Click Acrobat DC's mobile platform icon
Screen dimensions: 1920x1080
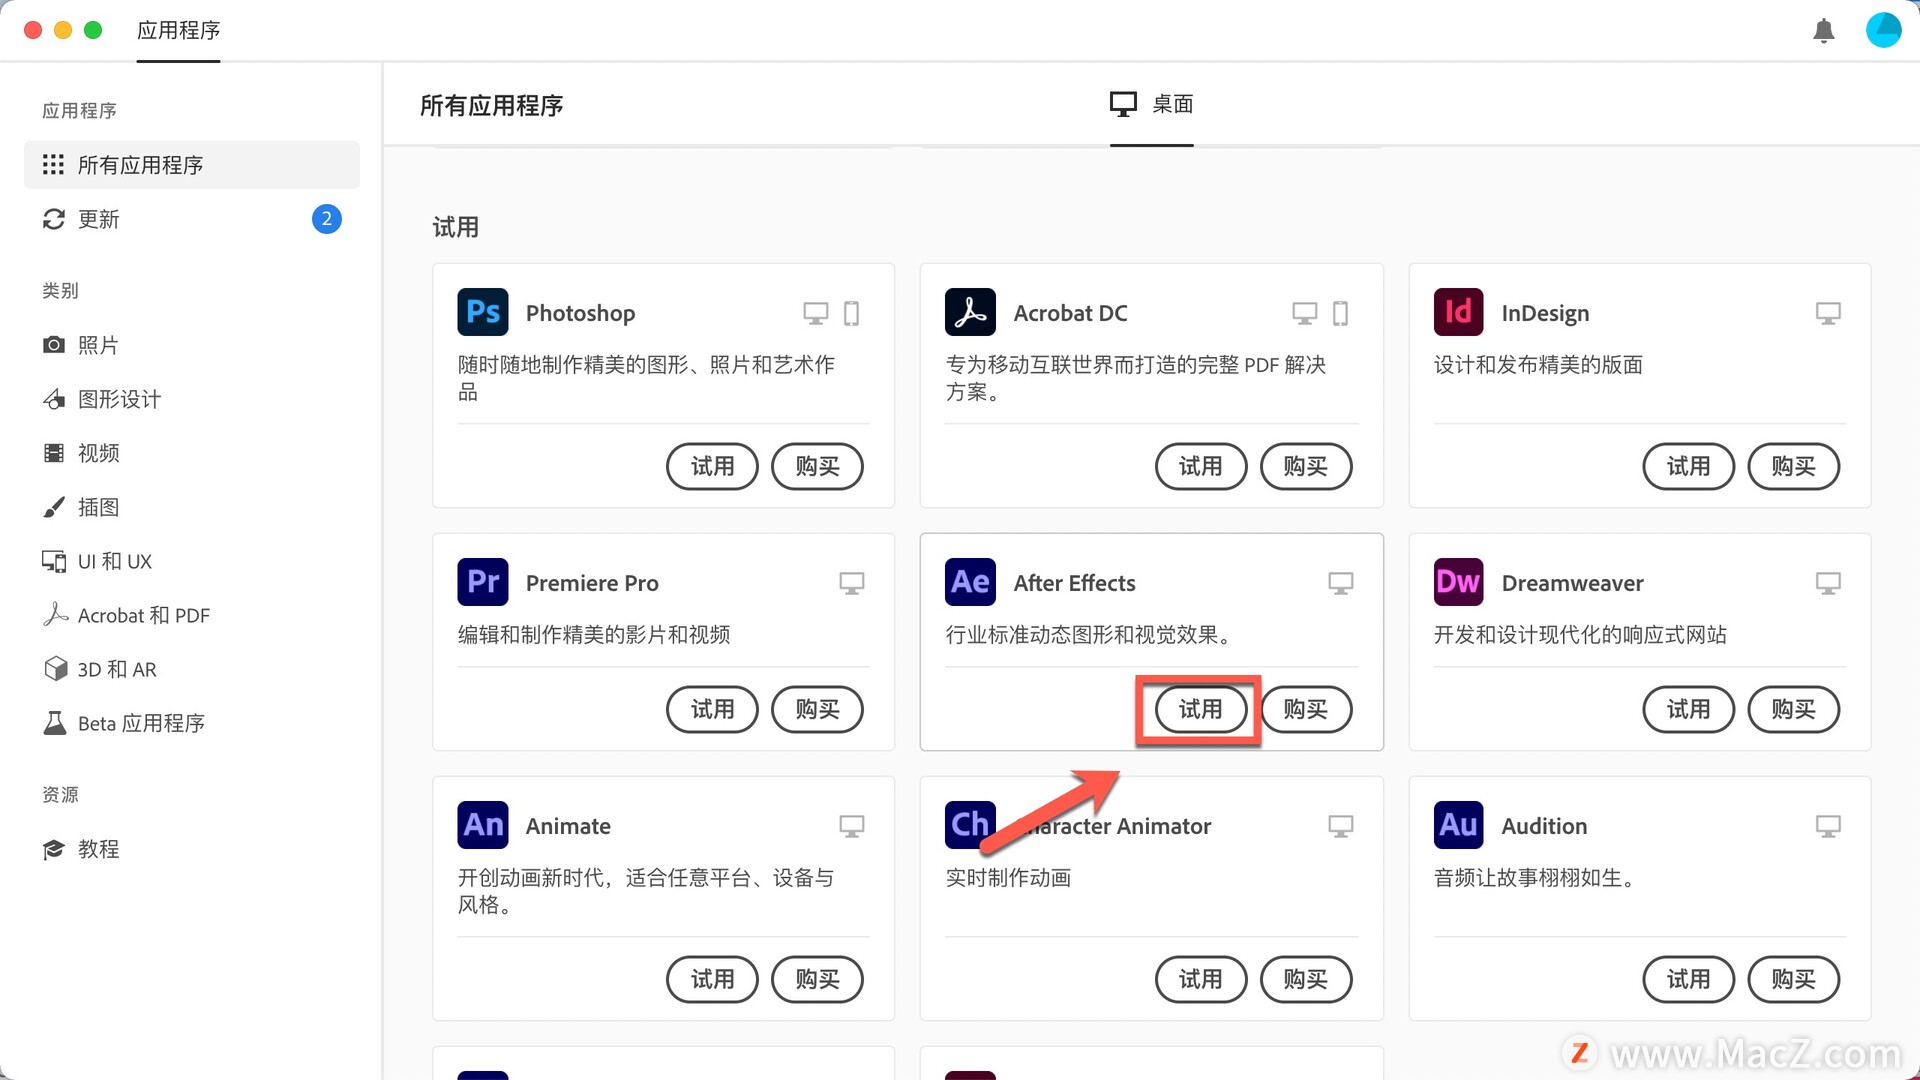(1340, 314)
